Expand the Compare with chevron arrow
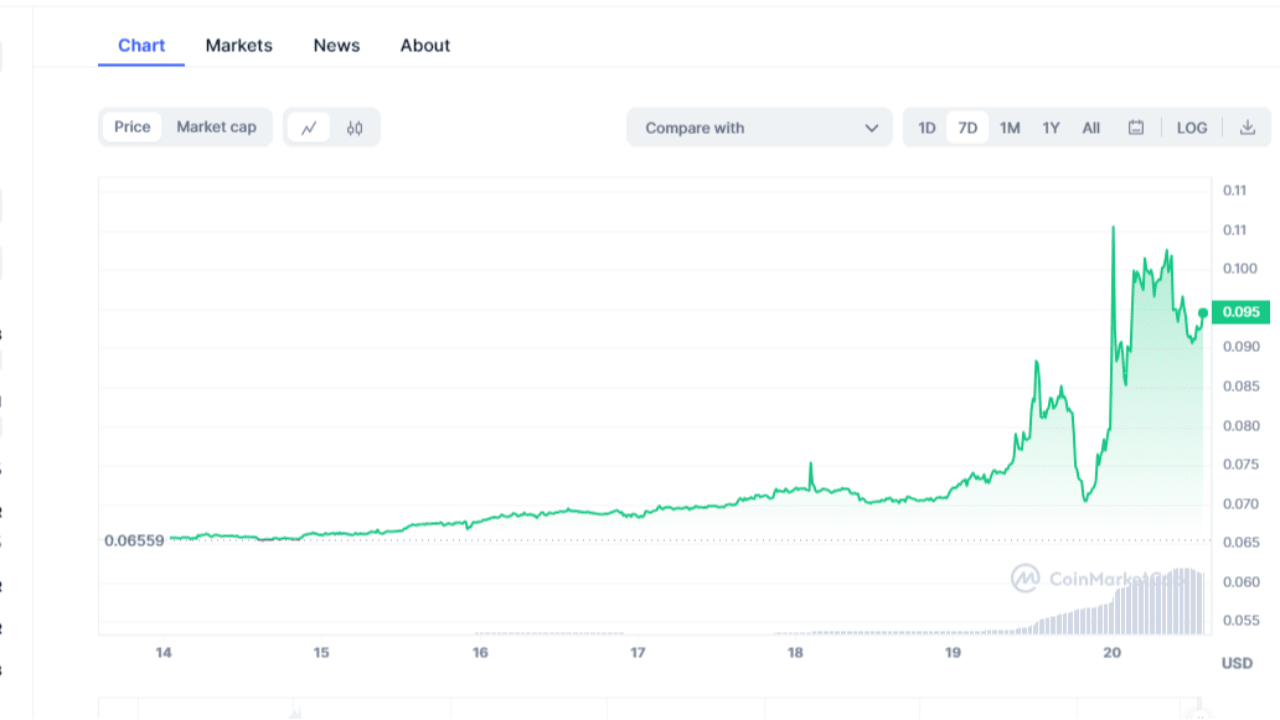Viewport: 1280px width, 720px height. pos(871,128)
